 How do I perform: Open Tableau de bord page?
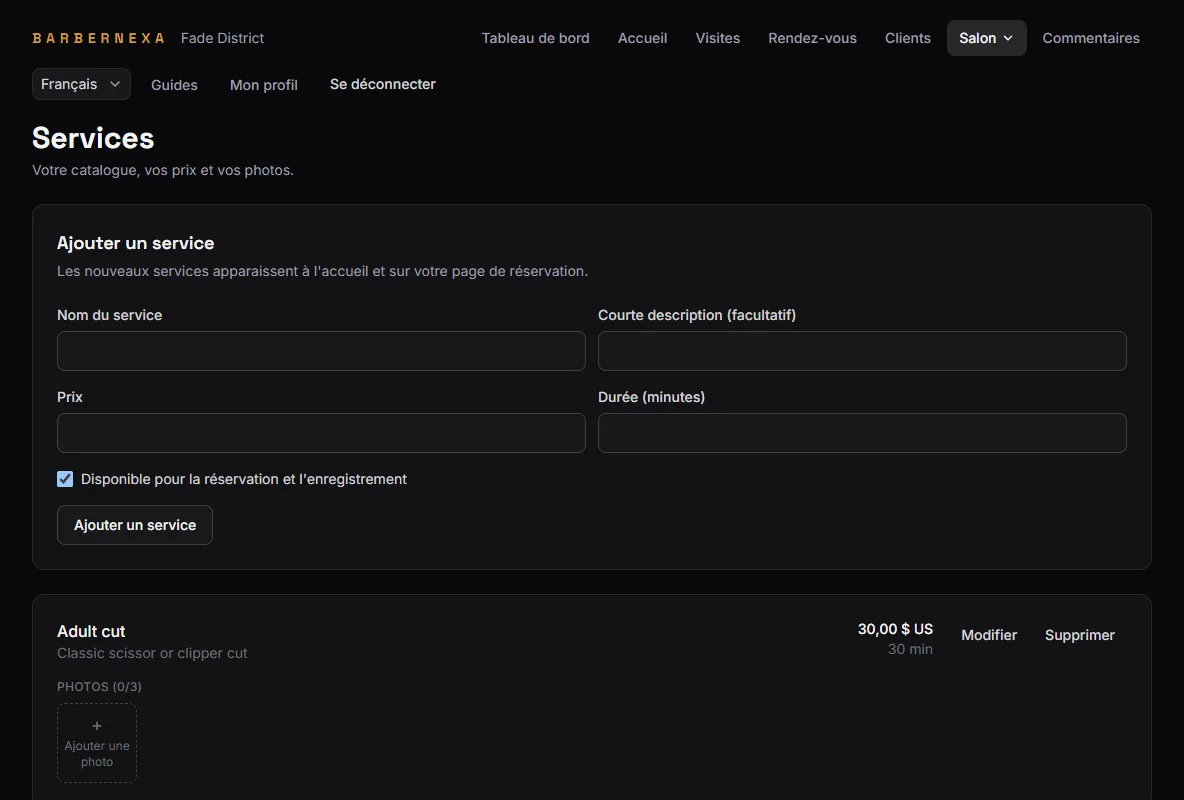(535, 38)
